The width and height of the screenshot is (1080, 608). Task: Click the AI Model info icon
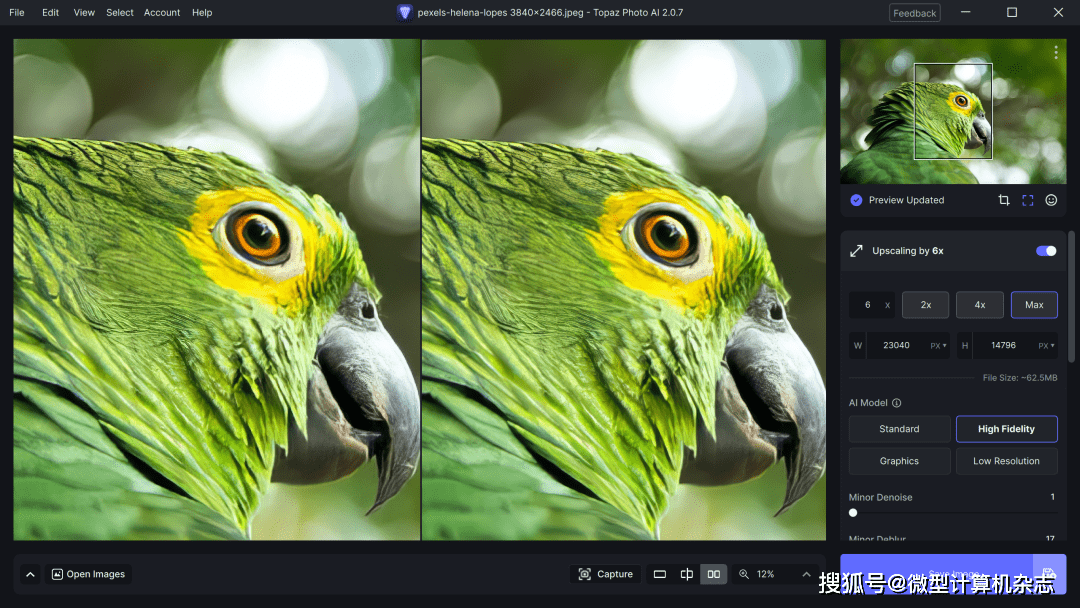click(x=896, y=403)
